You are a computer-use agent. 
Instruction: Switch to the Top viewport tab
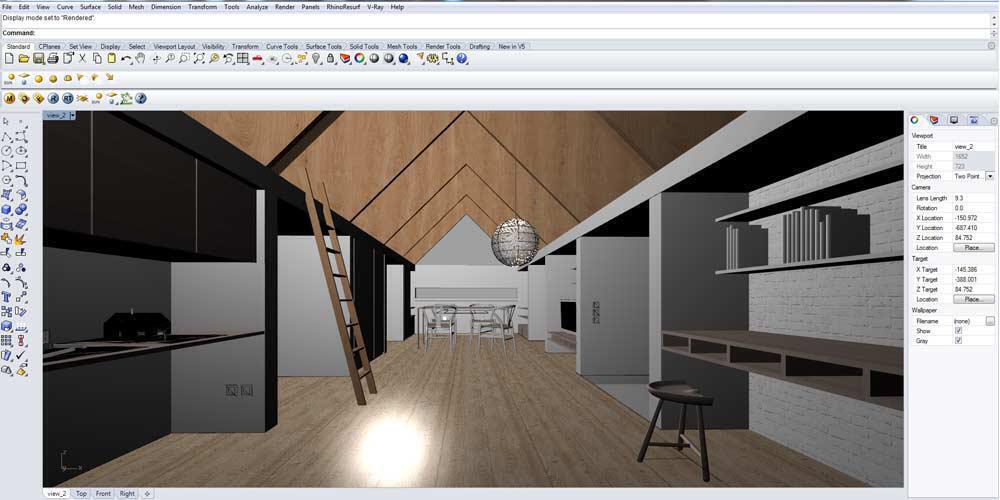(81, 494)
